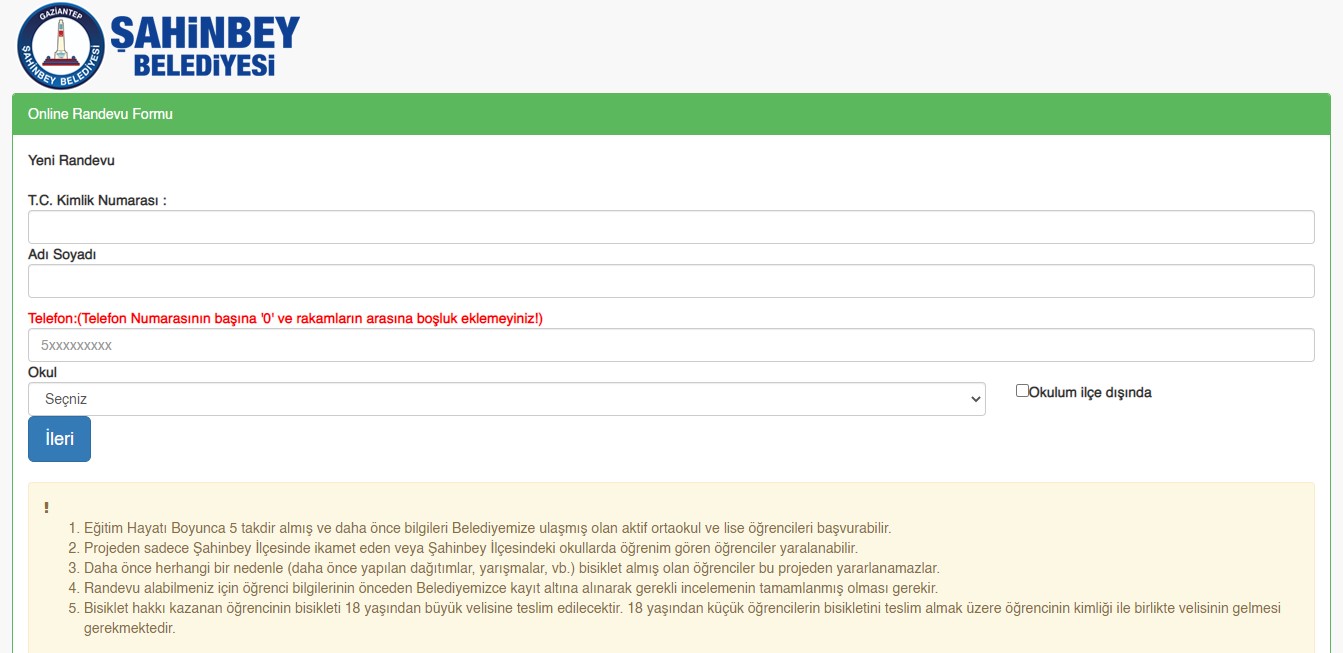Open the Okul 'Seçniz' dropdown
Viewport: 1343px width, 653px height.
point(506,399)
